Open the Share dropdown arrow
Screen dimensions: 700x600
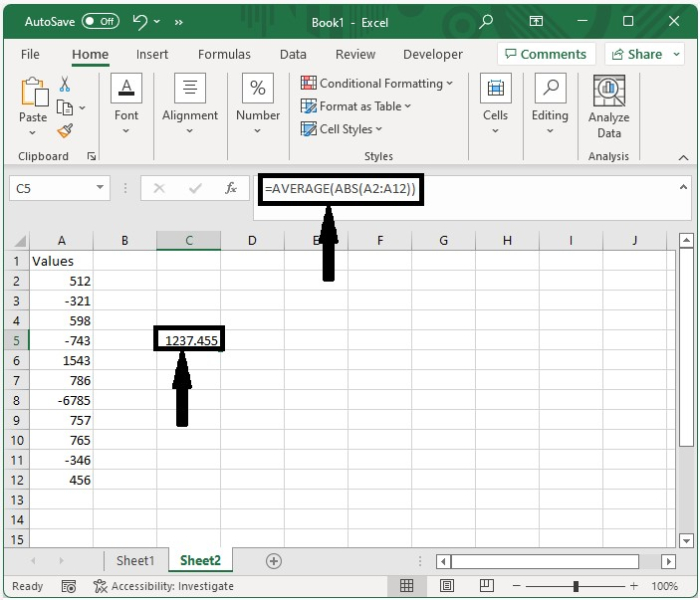tap(676, 54)
